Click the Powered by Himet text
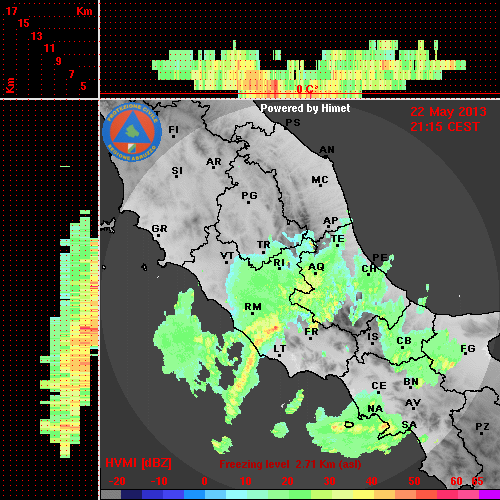This screenshot has width=500, height=500. point(305,108)
